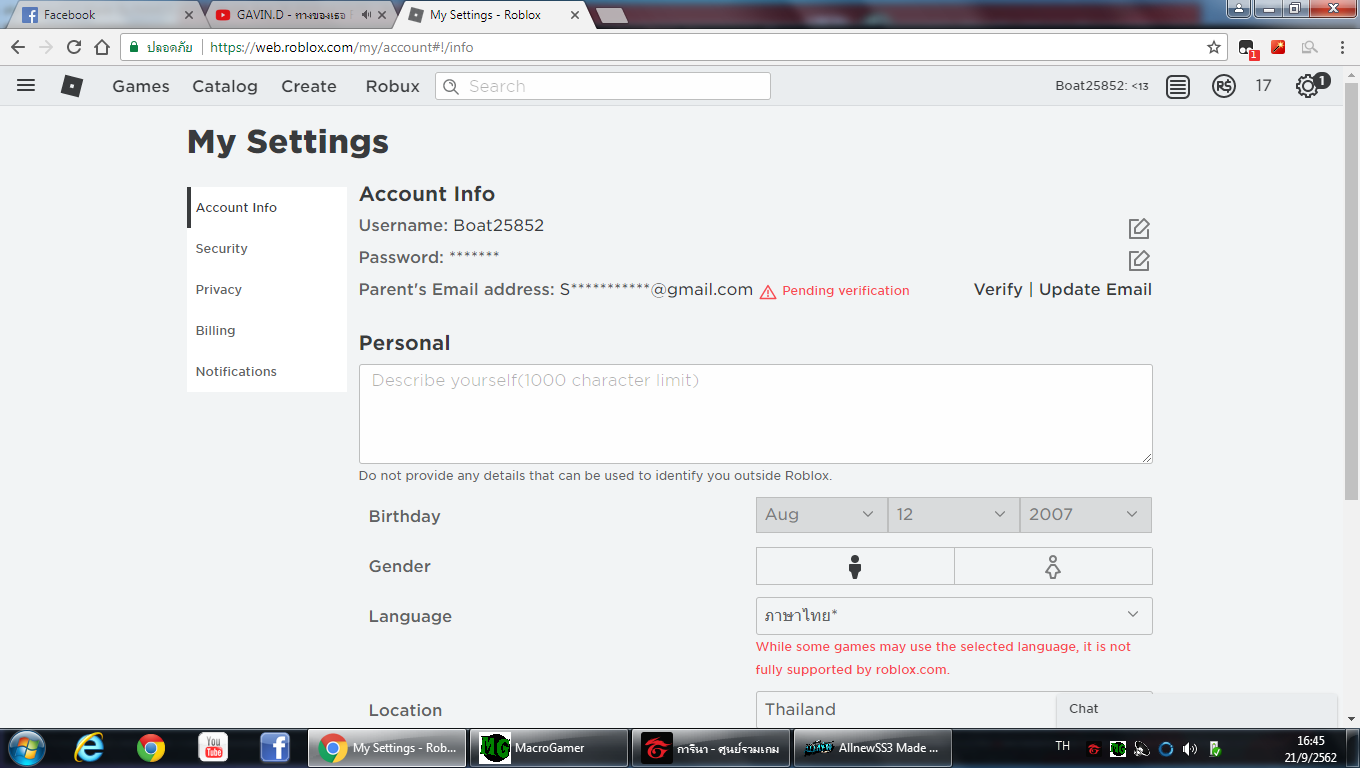The height and width of the screenshot is (768, 1360).
Task: Click the grayed image search extension icon
Action: pos(1309,47)
